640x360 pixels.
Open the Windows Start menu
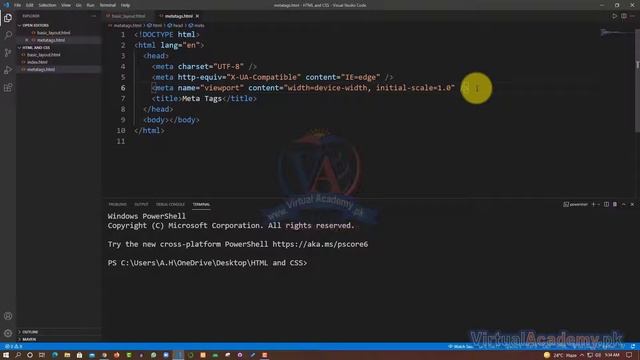(6, 355)
